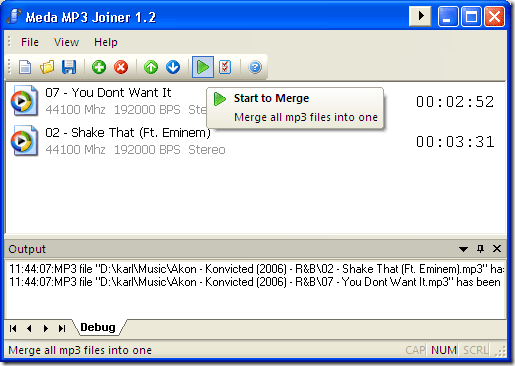This screenshot has height=366, width=515.
Task: Close the Output panel
Action: (x=497, y=249)
